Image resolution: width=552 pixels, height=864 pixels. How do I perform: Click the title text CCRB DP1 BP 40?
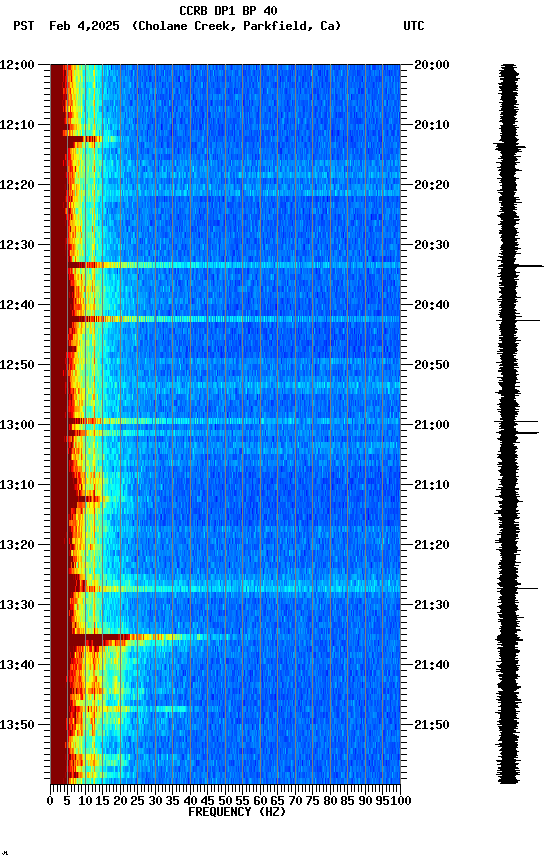point(228,10)
